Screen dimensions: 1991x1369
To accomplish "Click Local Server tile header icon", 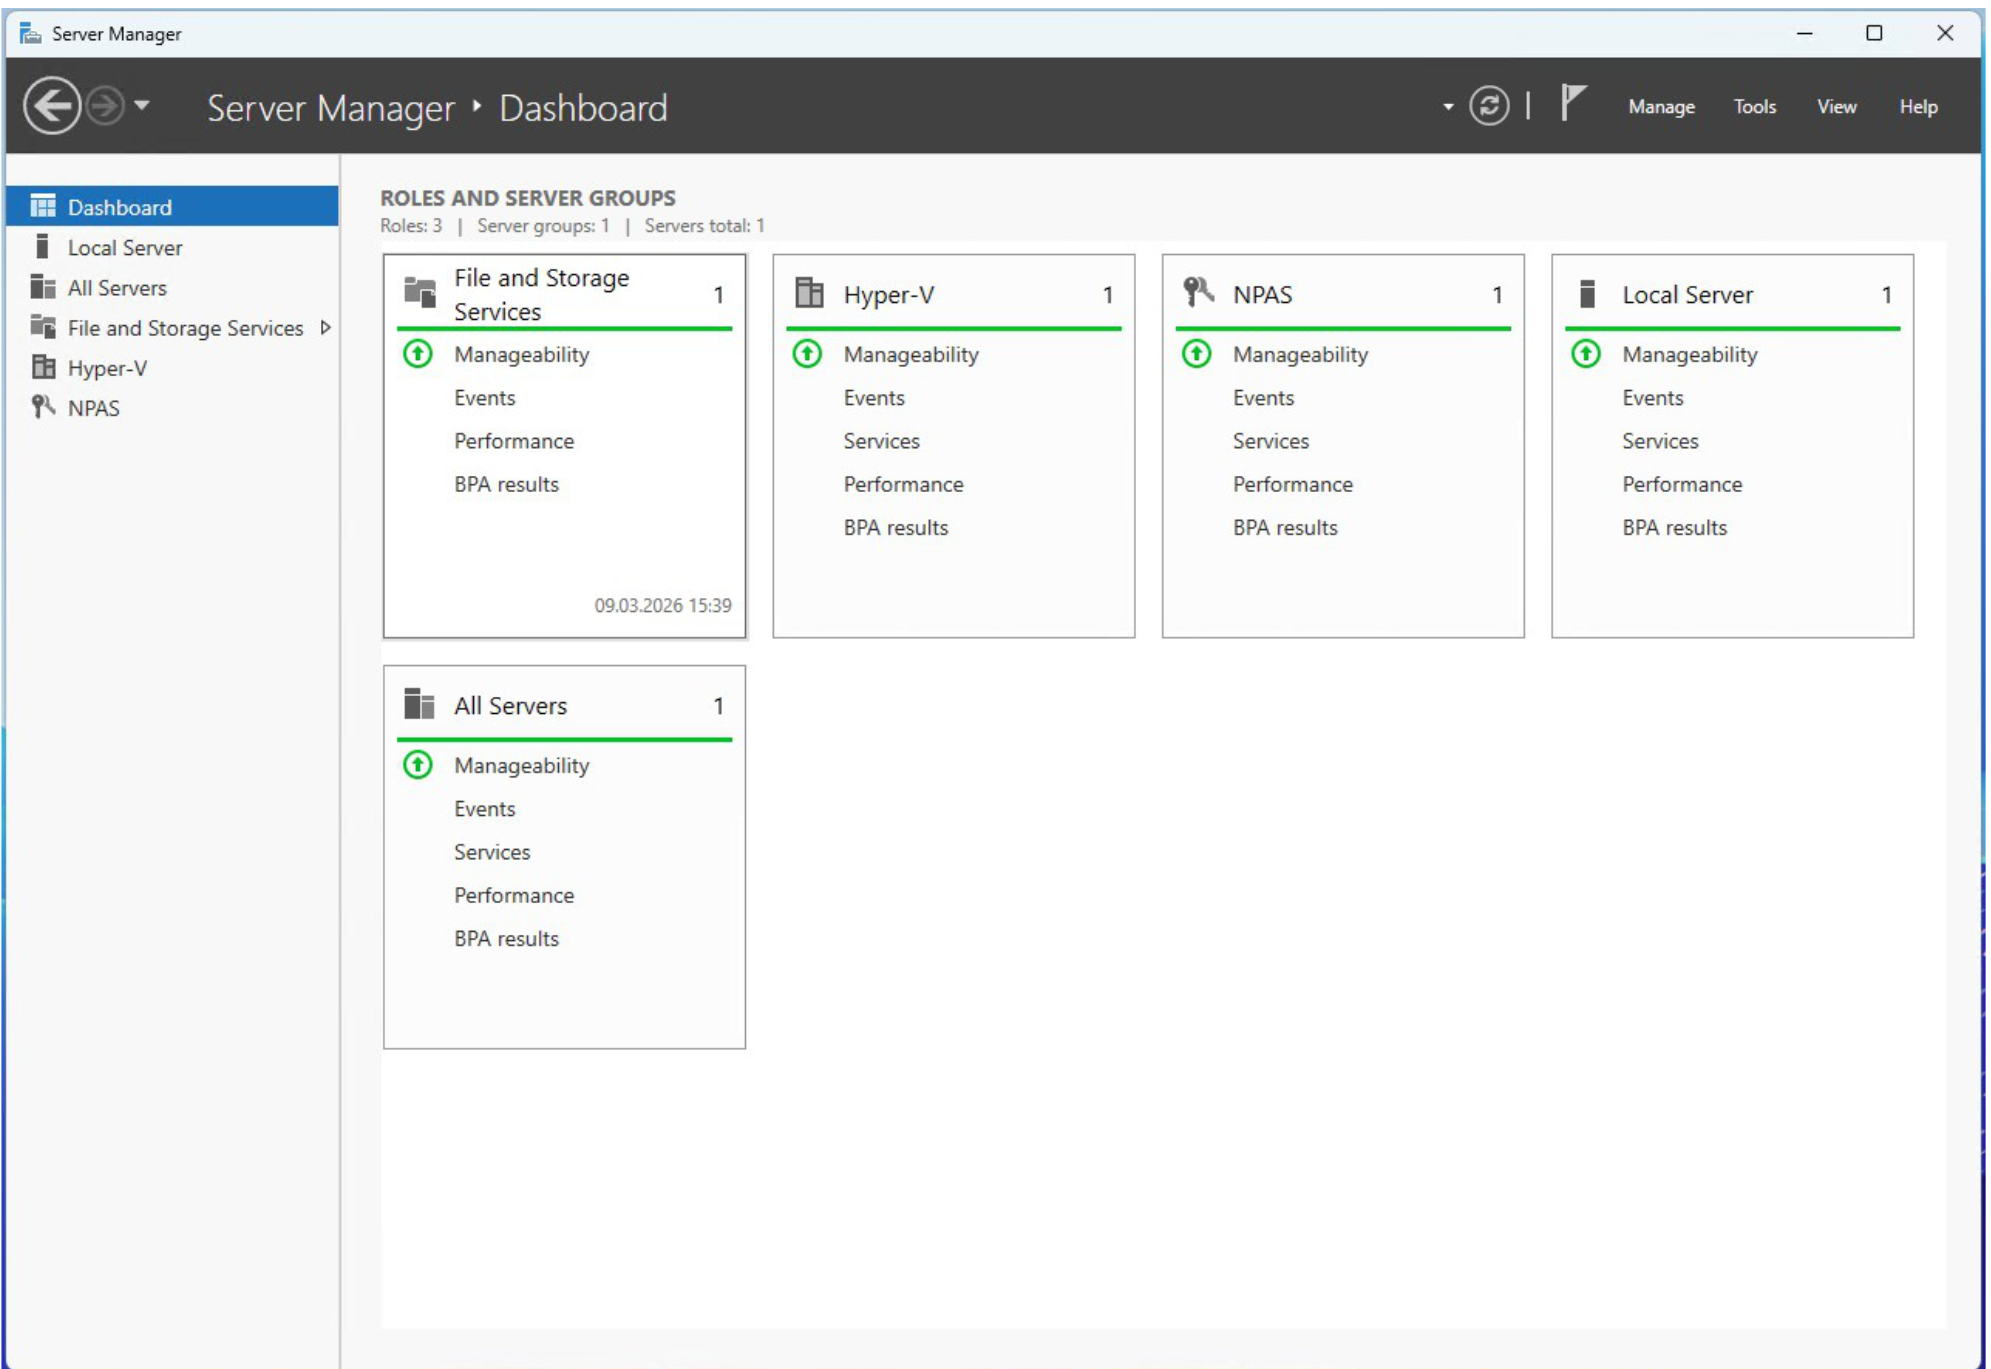I will coord(1587,294).
